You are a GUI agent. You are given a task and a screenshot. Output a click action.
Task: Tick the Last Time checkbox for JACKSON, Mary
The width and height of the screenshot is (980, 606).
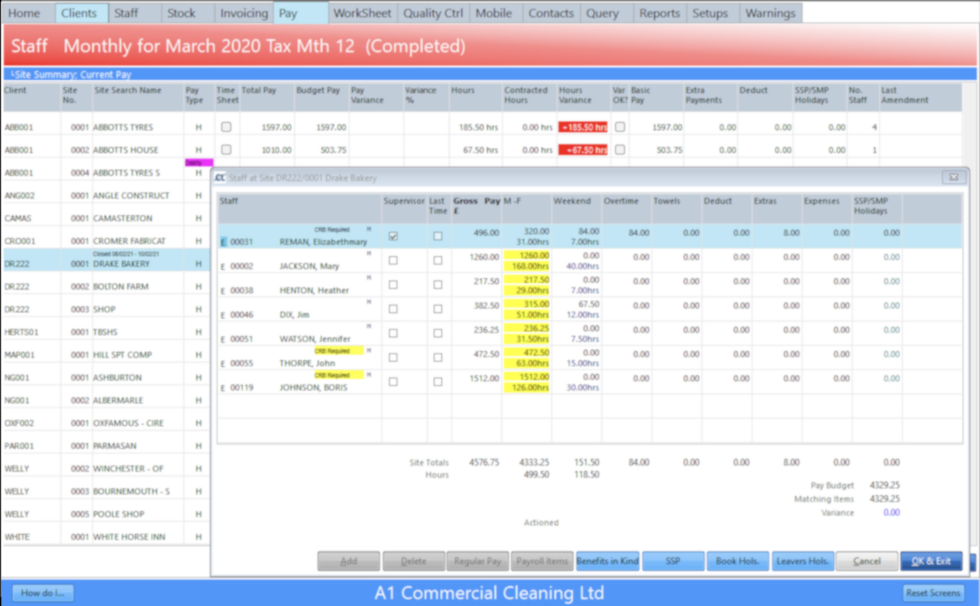439,262
